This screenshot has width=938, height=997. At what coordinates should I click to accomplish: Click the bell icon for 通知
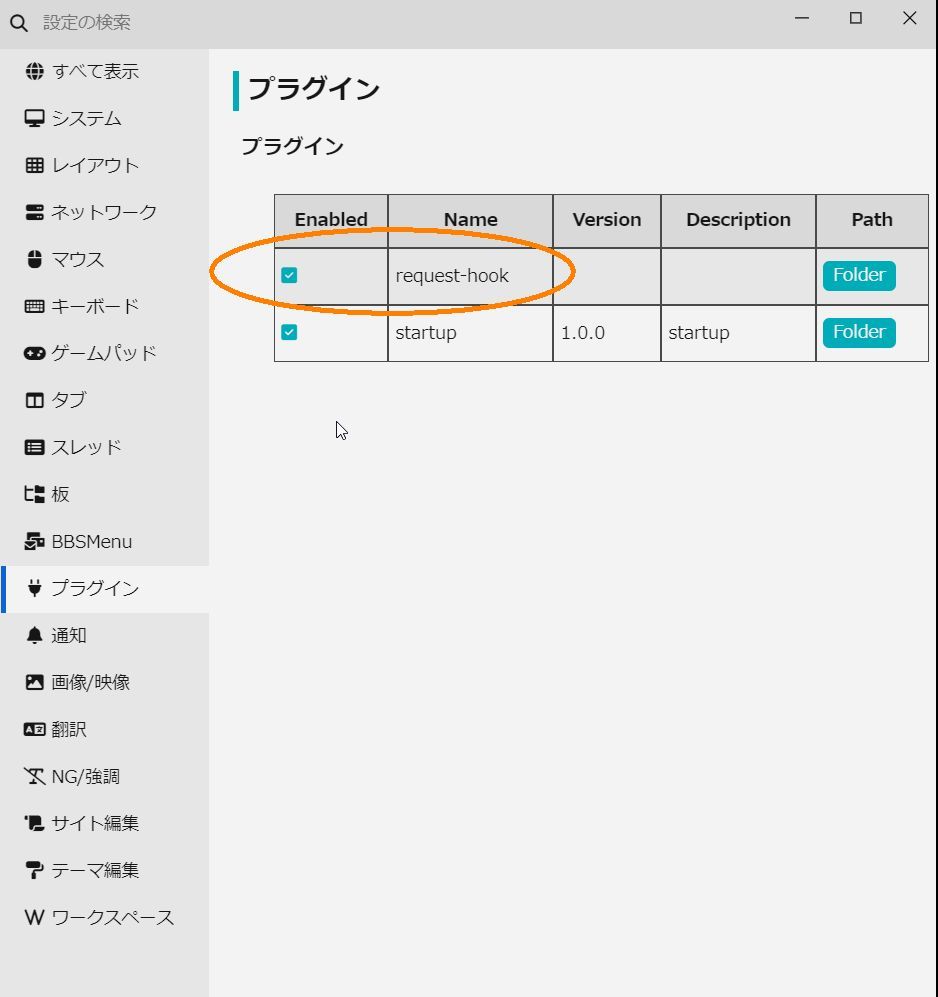click(x=34, y=635)
